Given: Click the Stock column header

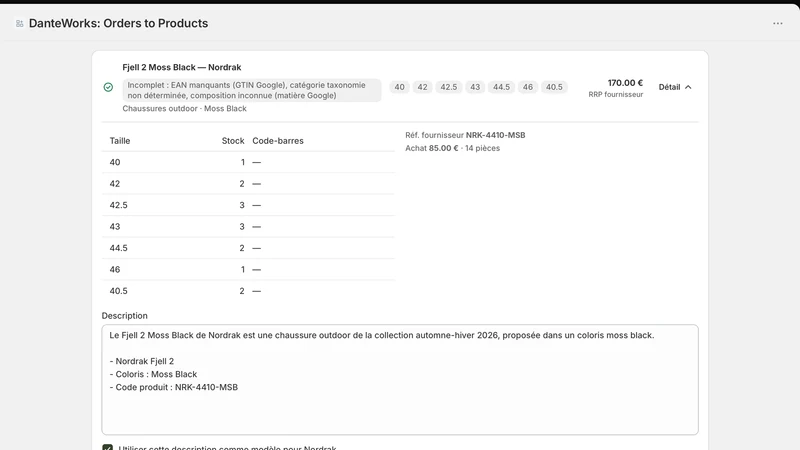Looking at the screenshot, I should click(x=233, y=141).
